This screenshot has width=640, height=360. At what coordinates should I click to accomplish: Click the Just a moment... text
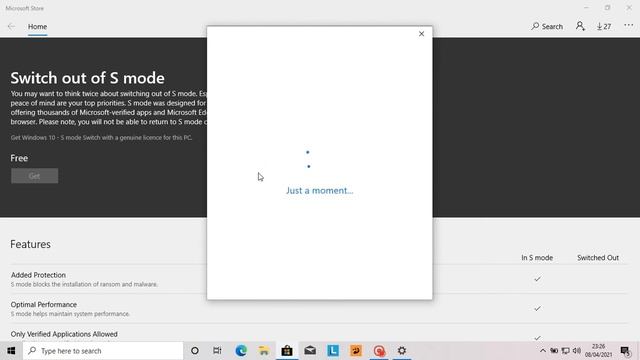[320, 190]
